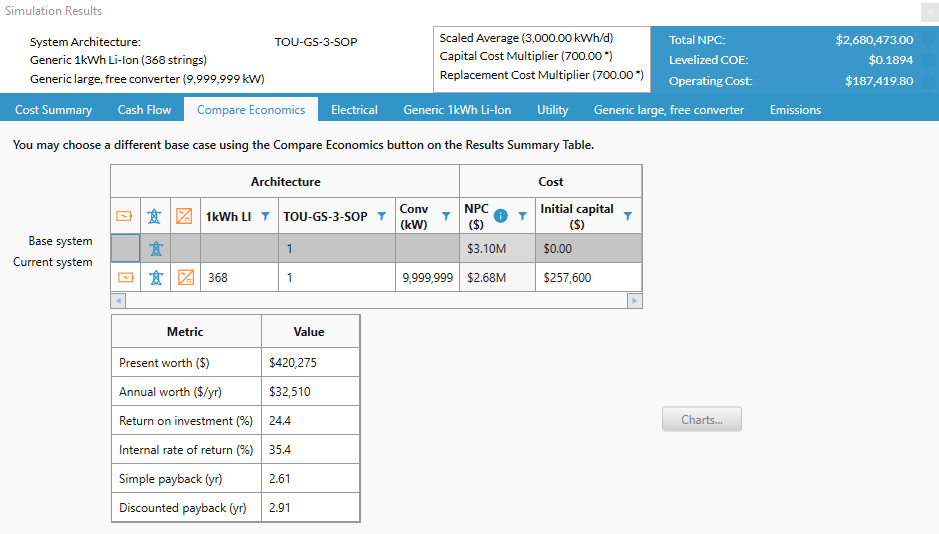Click the $0.00 initial capital cell
Screen dimensions: 939x534
(x=589, y=248)
